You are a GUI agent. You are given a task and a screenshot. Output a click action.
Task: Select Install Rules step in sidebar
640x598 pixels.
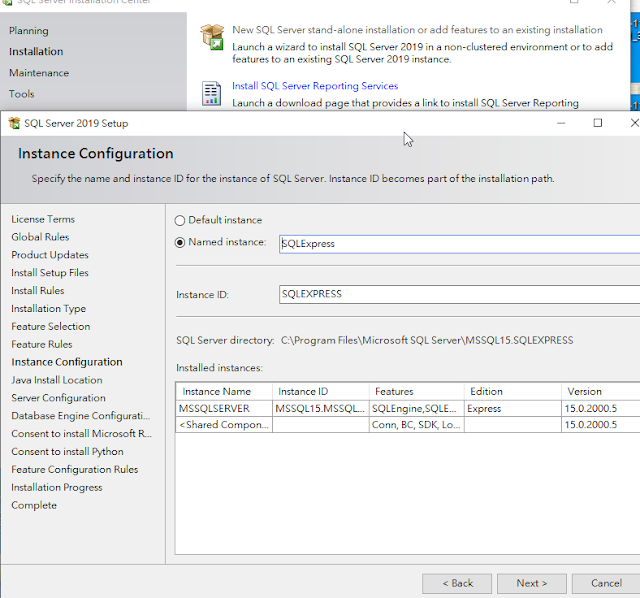pos(38,291)
